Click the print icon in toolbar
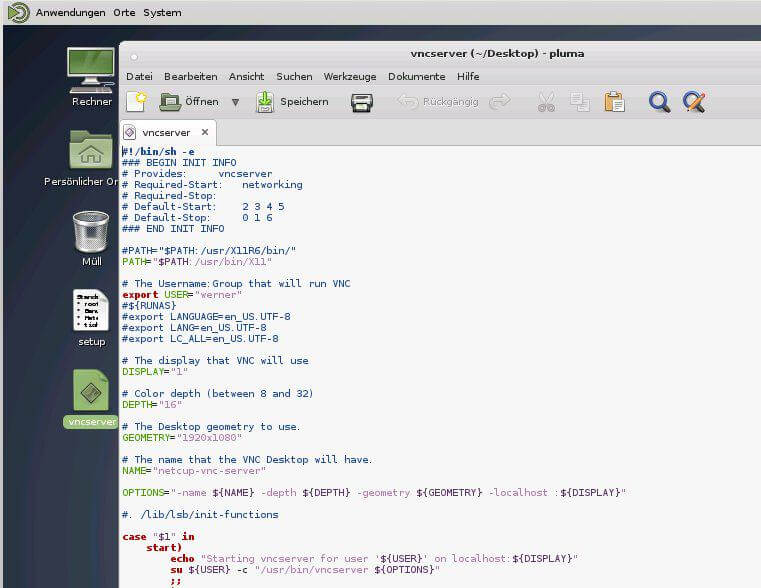Image resolution: width=761 pixels, height=588 pixels. pos(361,102)
